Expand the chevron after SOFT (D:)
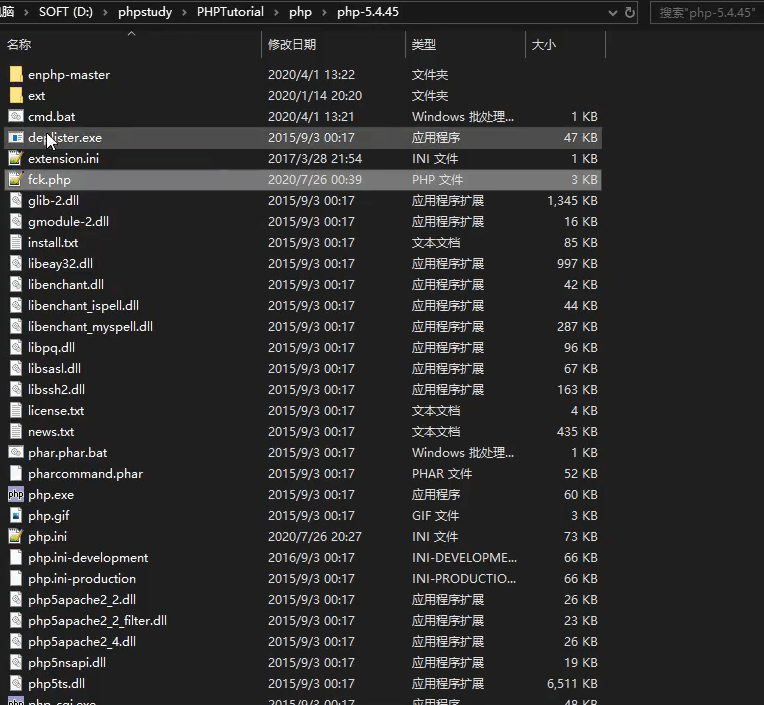This screenshot has width=764, height=705. point(105,12)
